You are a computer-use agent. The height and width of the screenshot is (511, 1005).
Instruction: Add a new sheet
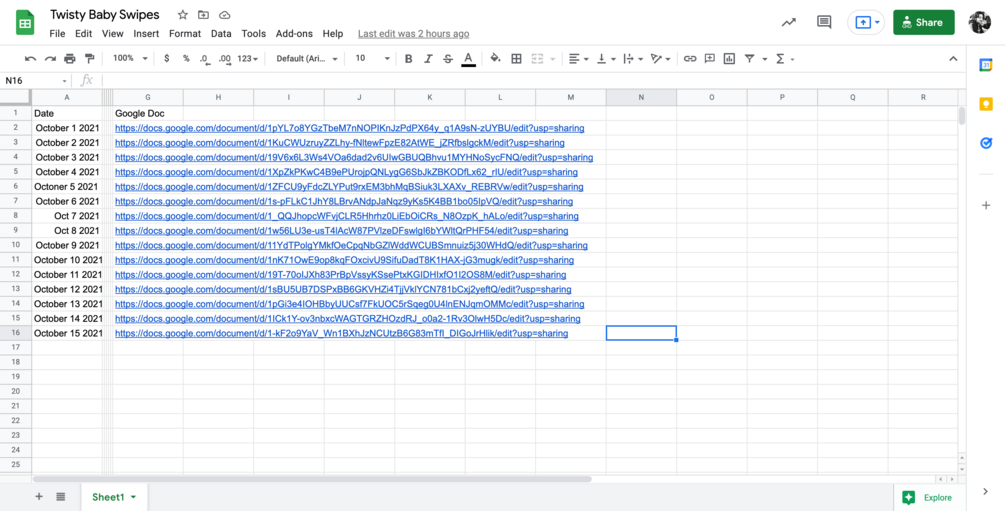(39, 497)
